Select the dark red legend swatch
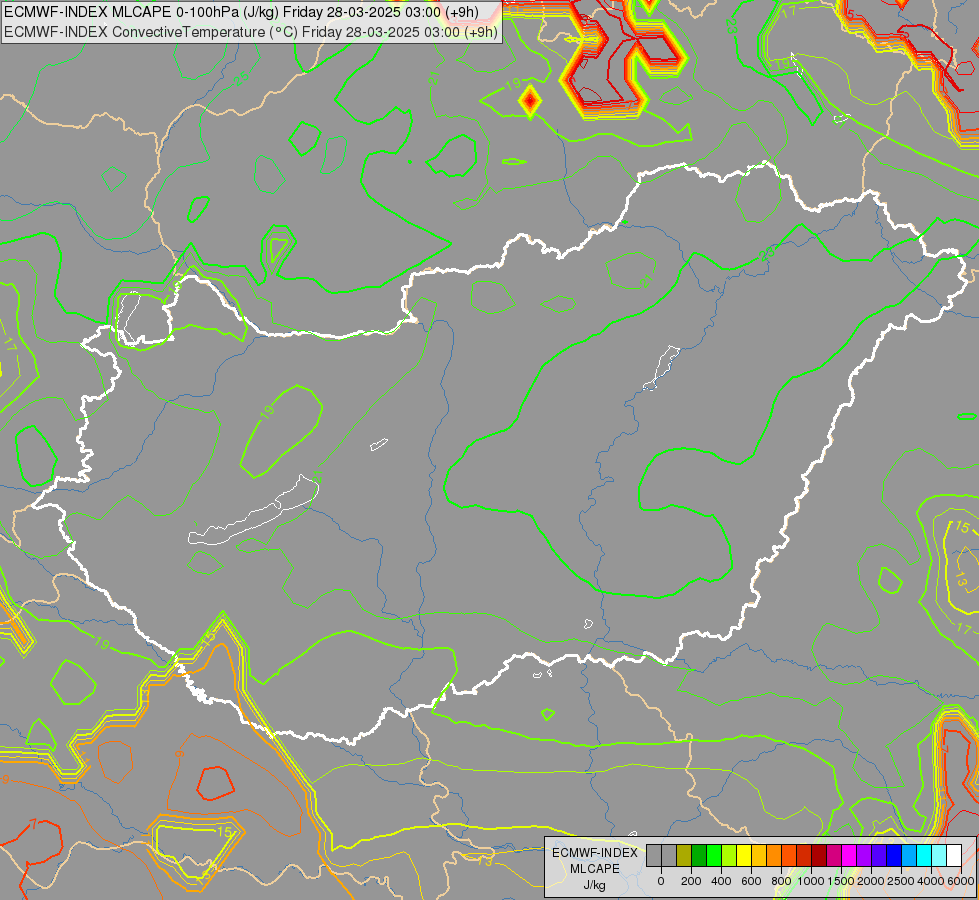The width and height of the screenshot is (979, 900). (819, 855)
